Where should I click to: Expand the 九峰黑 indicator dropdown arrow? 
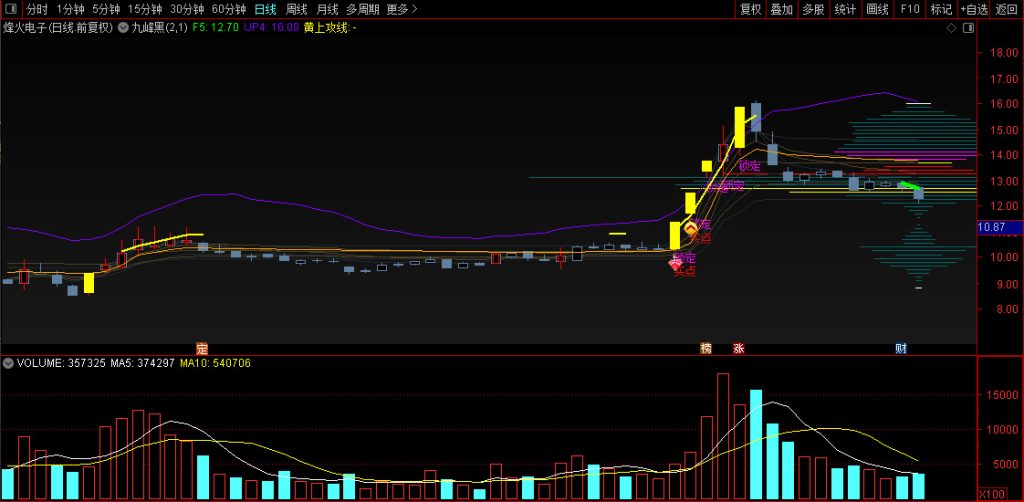click(123, 28)
